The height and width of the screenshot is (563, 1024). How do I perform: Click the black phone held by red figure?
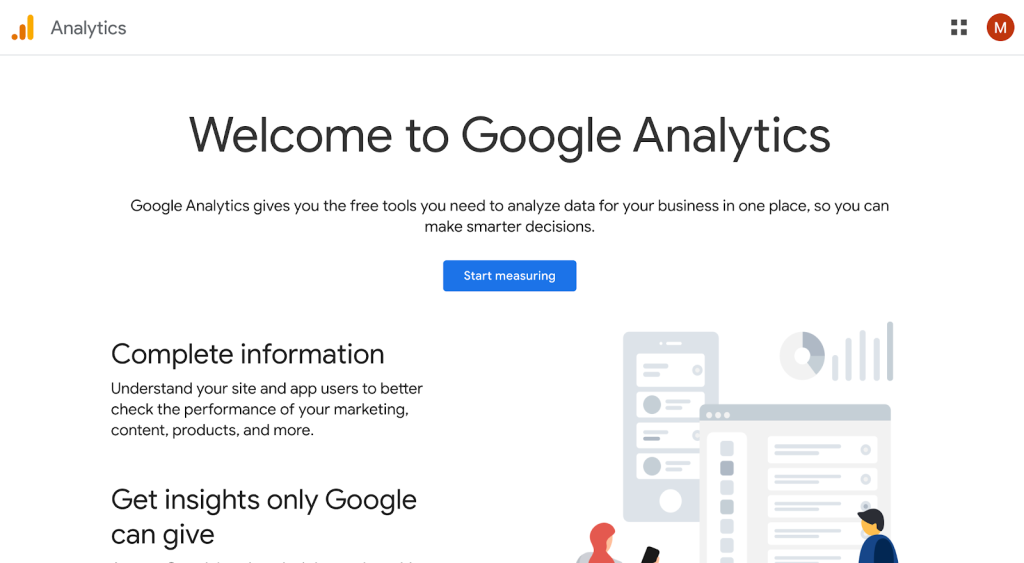650,555
